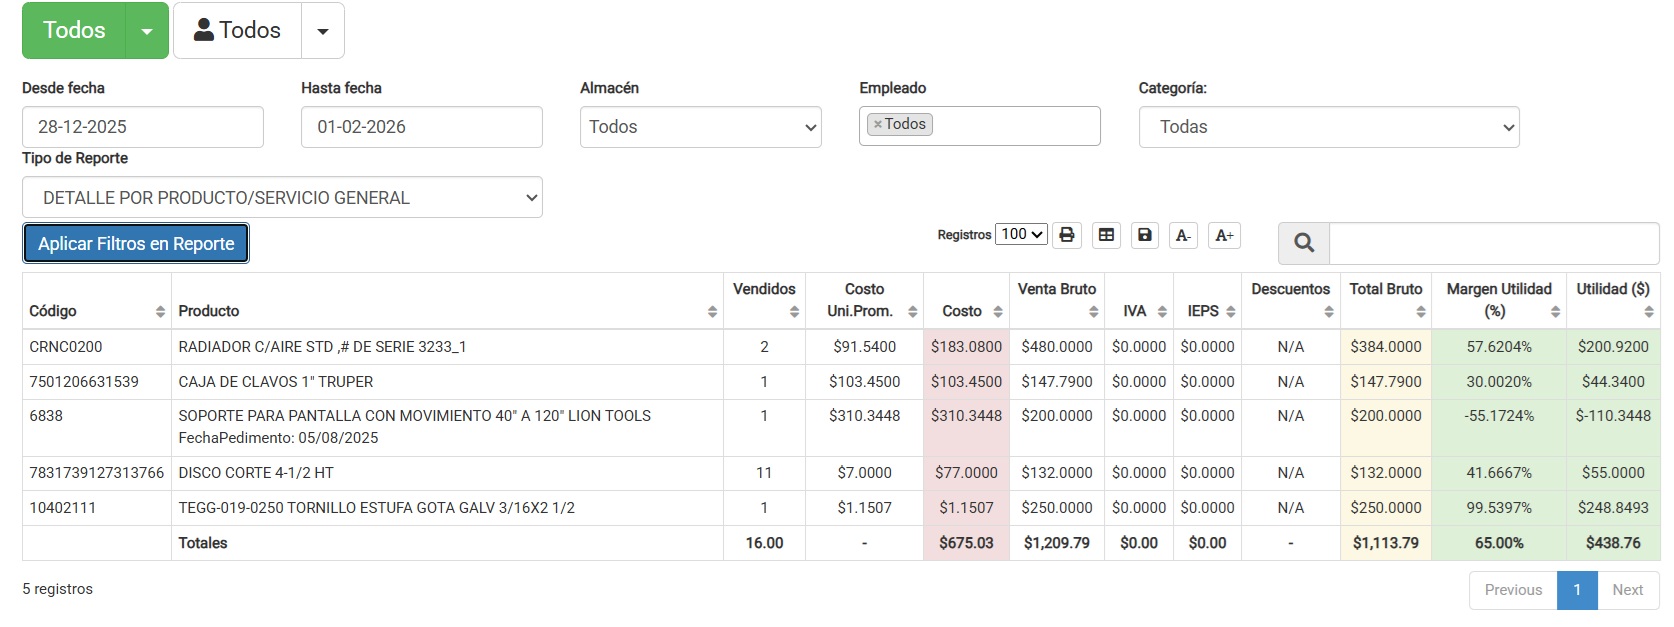Open the Almacén dropdown

701,127
